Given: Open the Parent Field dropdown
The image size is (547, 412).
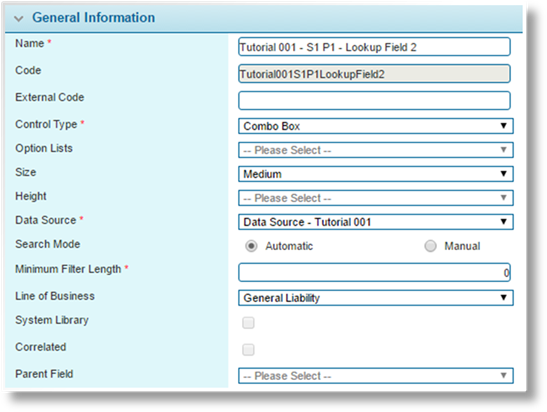Looking at the screenshot, I should point(376,376).
